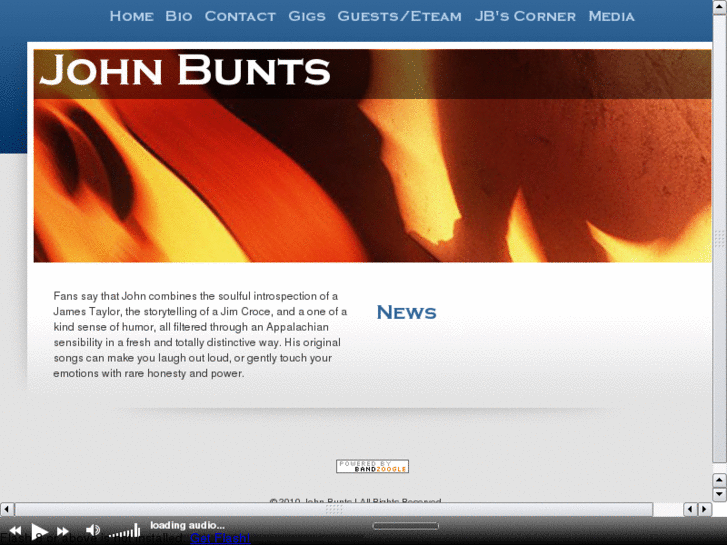Viewport: 727px width, 545px height.
Task: Click the scroll-left arrow beside the scroll-right arrow
Action: [x=690, y=509]
